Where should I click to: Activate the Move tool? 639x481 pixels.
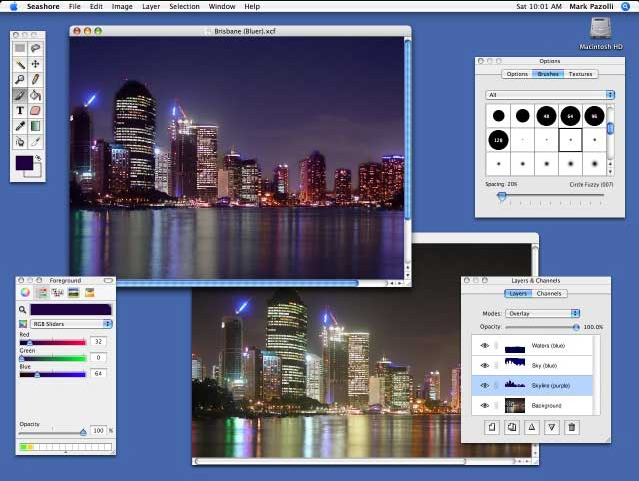click(x=36, y=63)
